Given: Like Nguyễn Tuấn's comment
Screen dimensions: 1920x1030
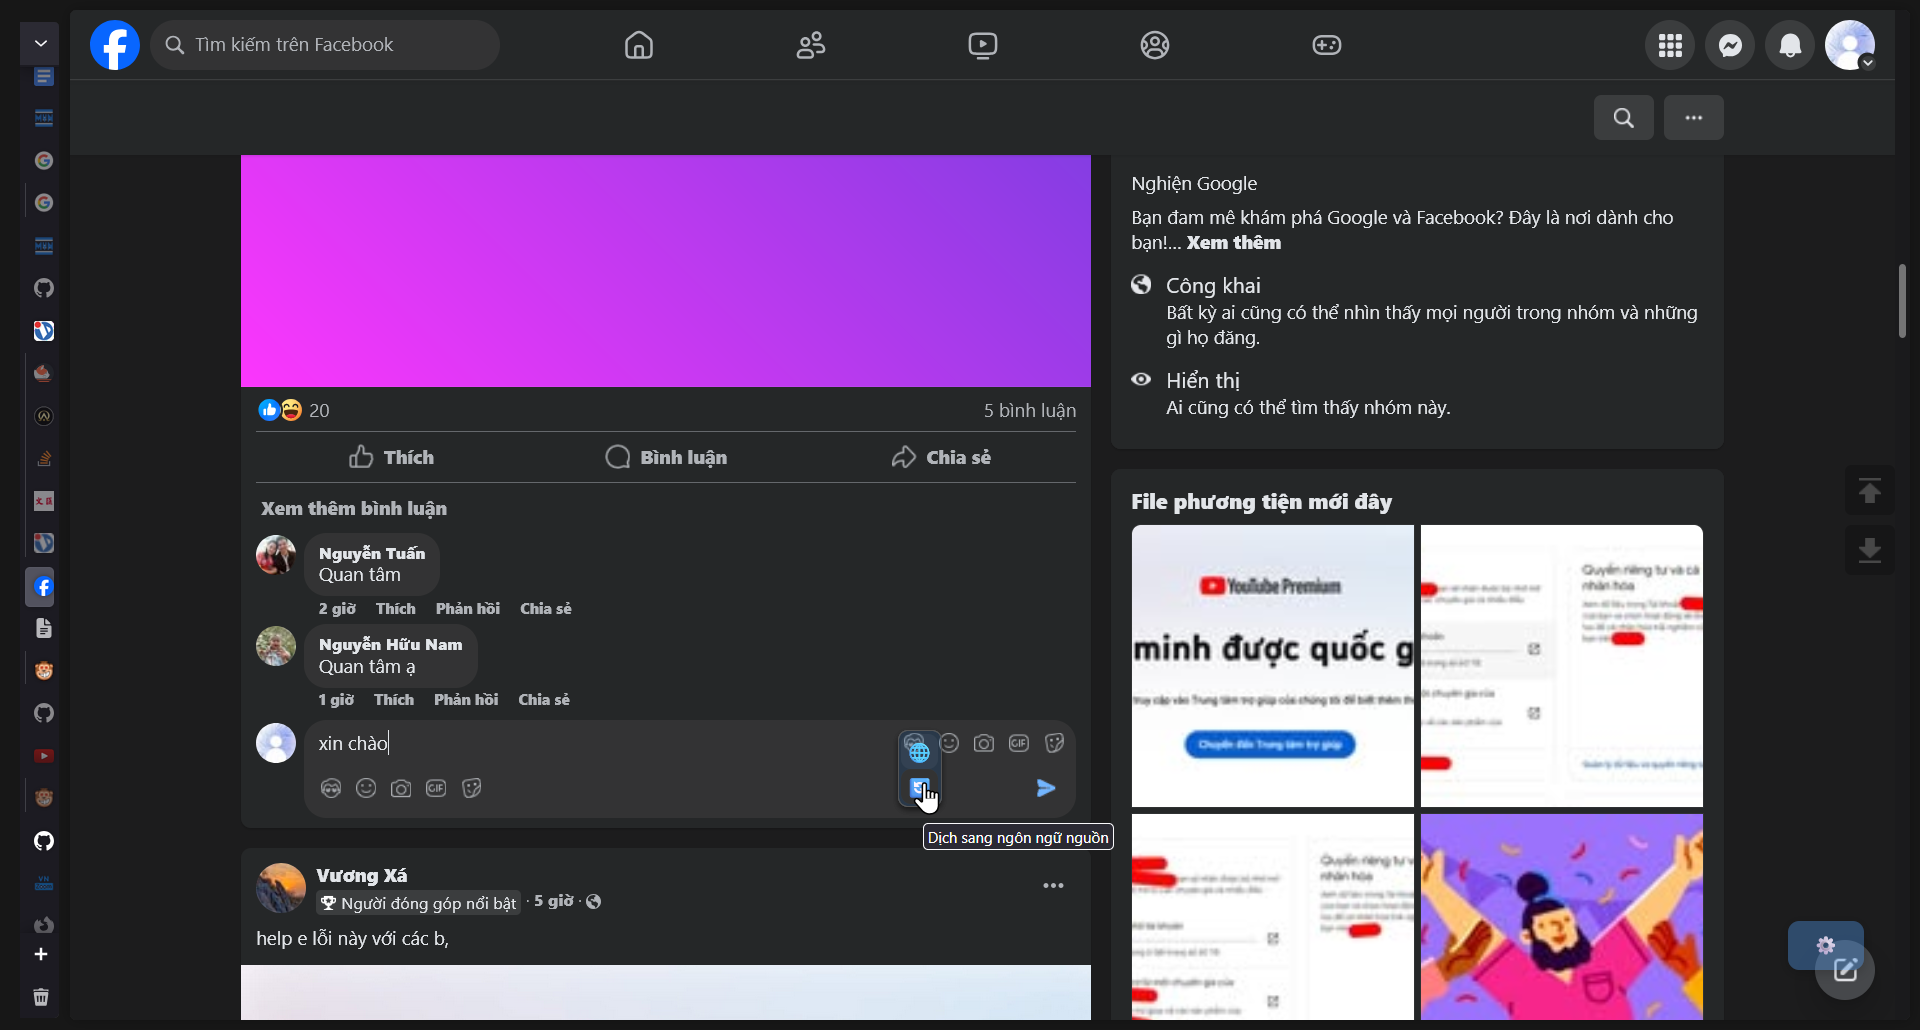Looking at the screenshot, I should pos(395,609).
